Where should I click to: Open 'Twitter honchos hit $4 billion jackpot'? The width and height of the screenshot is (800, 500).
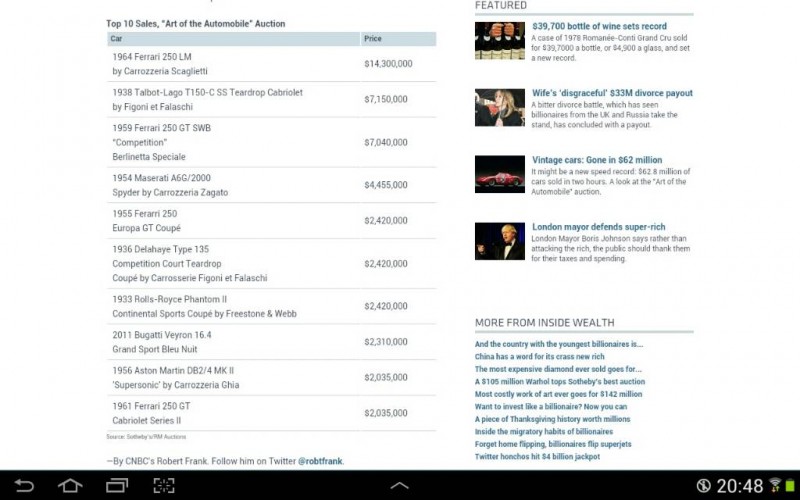tap(537, 456)
